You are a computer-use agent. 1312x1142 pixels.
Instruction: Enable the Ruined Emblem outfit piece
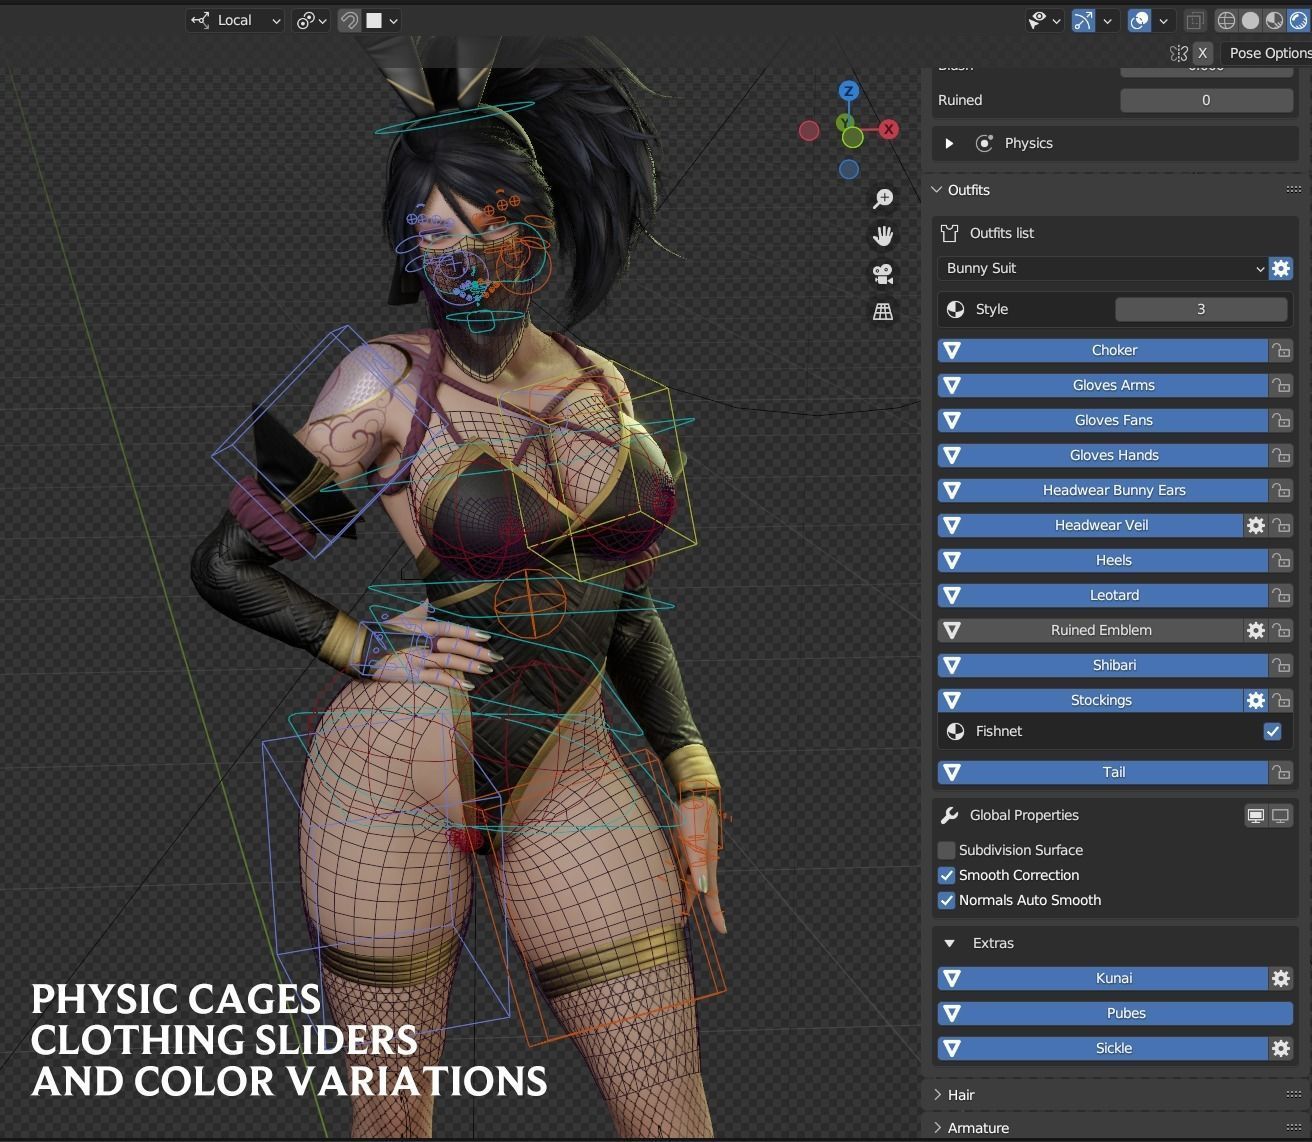coord(1090,630)
